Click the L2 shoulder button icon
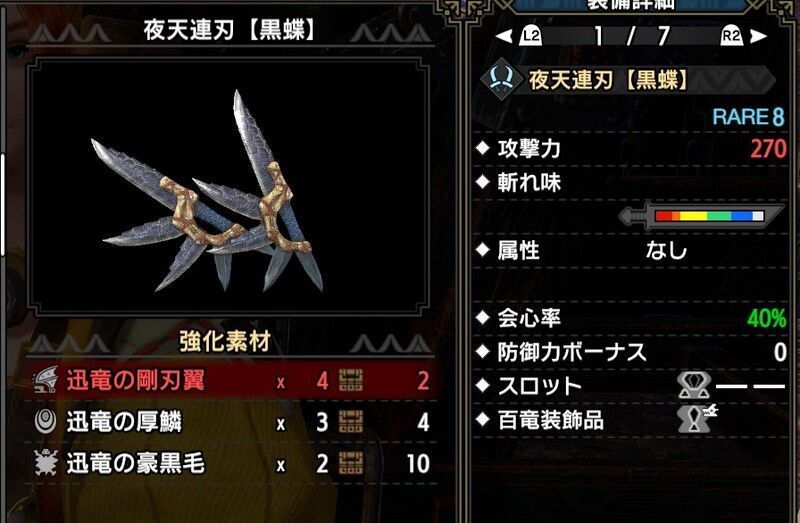This screenshot has width=800, height=523. click(531, 36)
